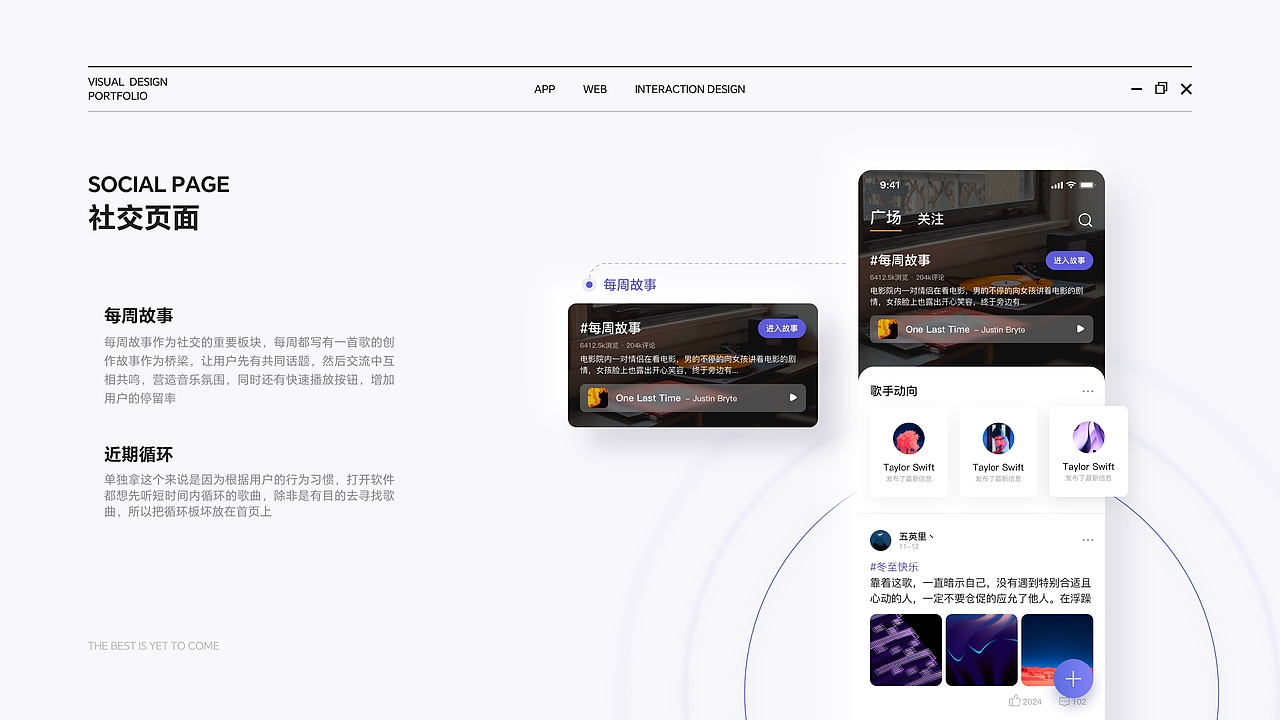The height and width of the screenshot is (720, 1280).
Task: Click the like thumb icon showing 2024
Action: coord(1014,701)
